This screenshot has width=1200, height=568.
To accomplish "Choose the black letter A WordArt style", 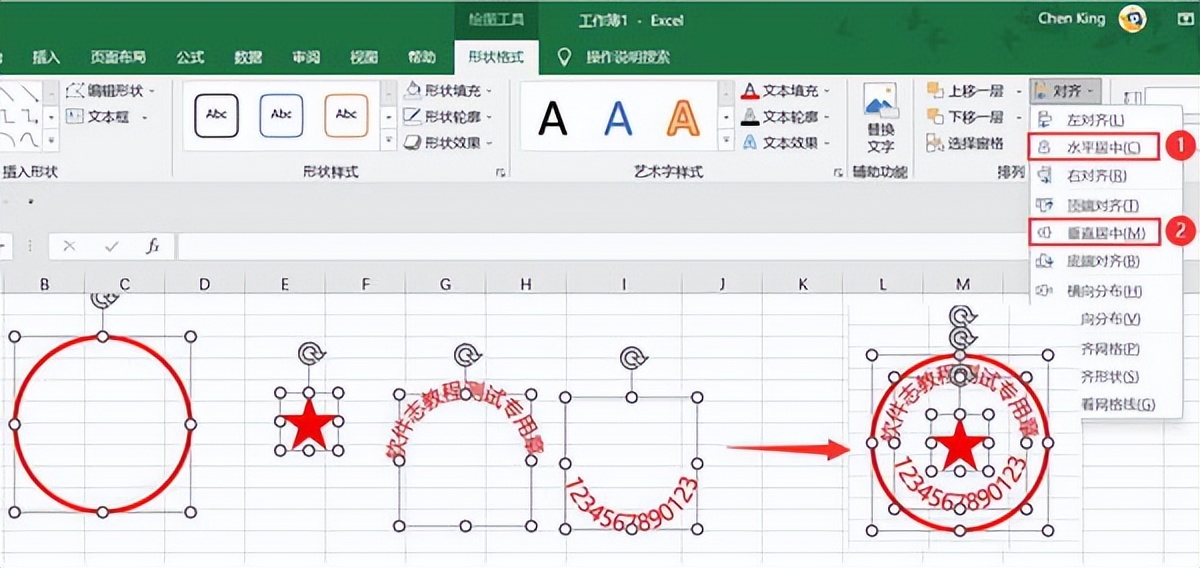I will [553, 119].
